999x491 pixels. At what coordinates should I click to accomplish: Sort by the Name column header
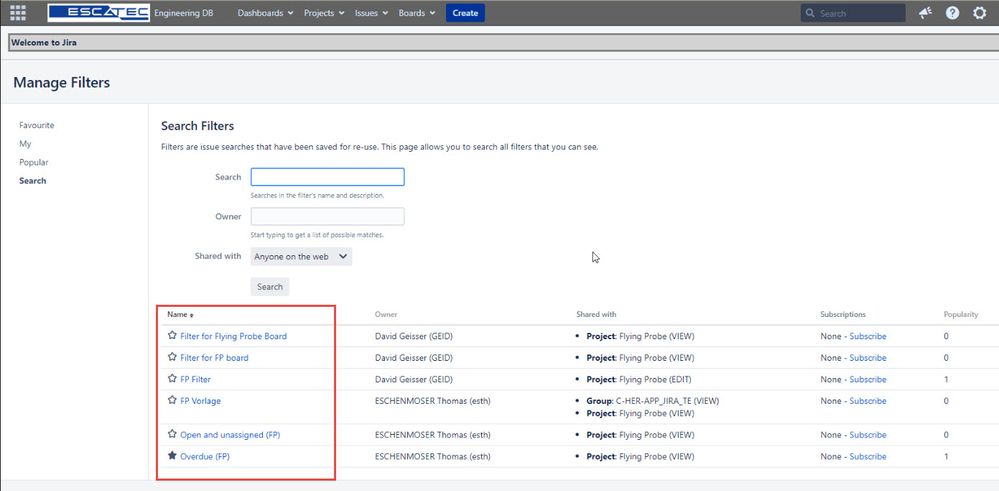pos(180,315)
